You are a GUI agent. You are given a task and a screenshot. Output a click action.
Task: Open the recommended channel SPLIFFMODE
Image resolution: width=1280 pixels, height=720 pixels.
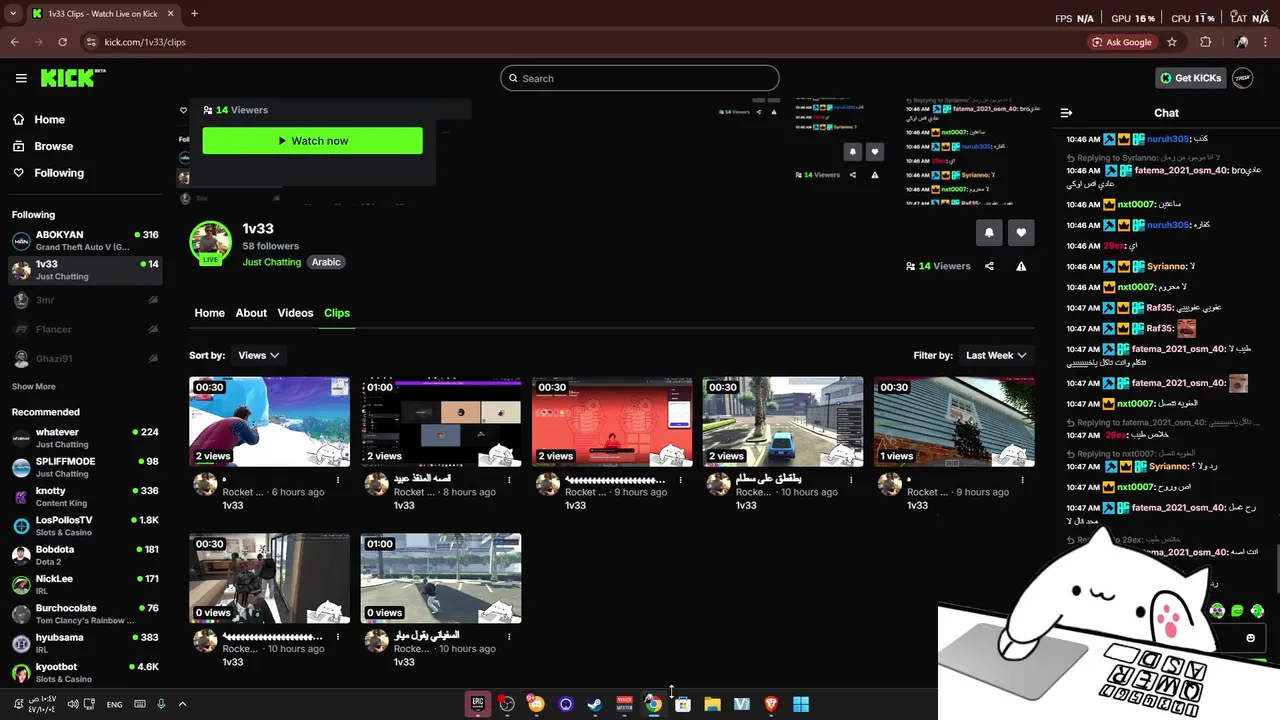[85, 467]
